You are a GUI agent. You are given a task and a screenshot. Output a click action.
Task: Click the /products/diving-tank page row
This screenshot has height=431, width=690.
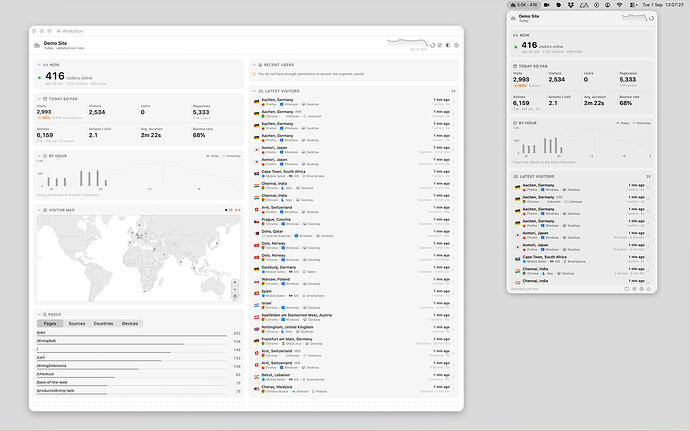click(x=139, y=391)
